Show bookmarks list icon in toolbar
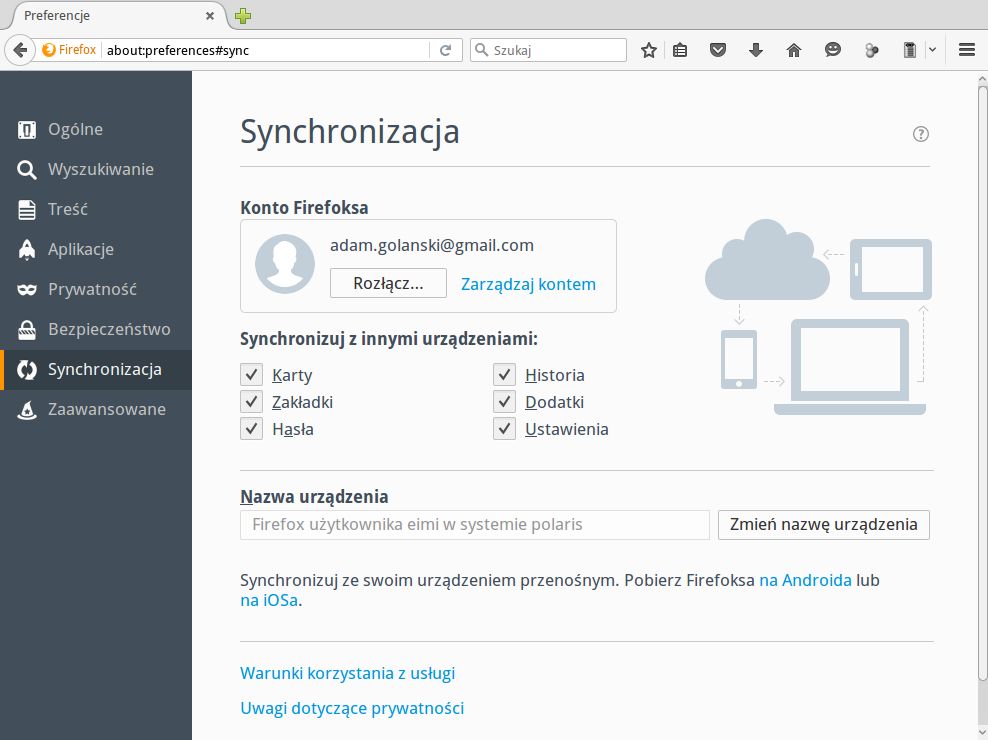This screenshot has height=740, width=988. [x=679, y=50]
